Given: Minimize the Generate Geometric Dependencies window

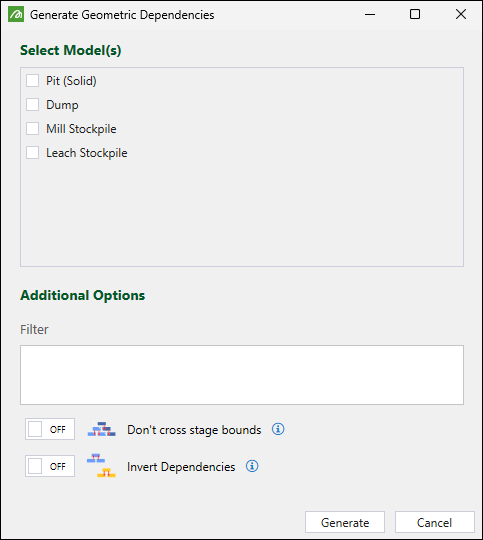Looking at the screenshot, I should tap(370, 14).
